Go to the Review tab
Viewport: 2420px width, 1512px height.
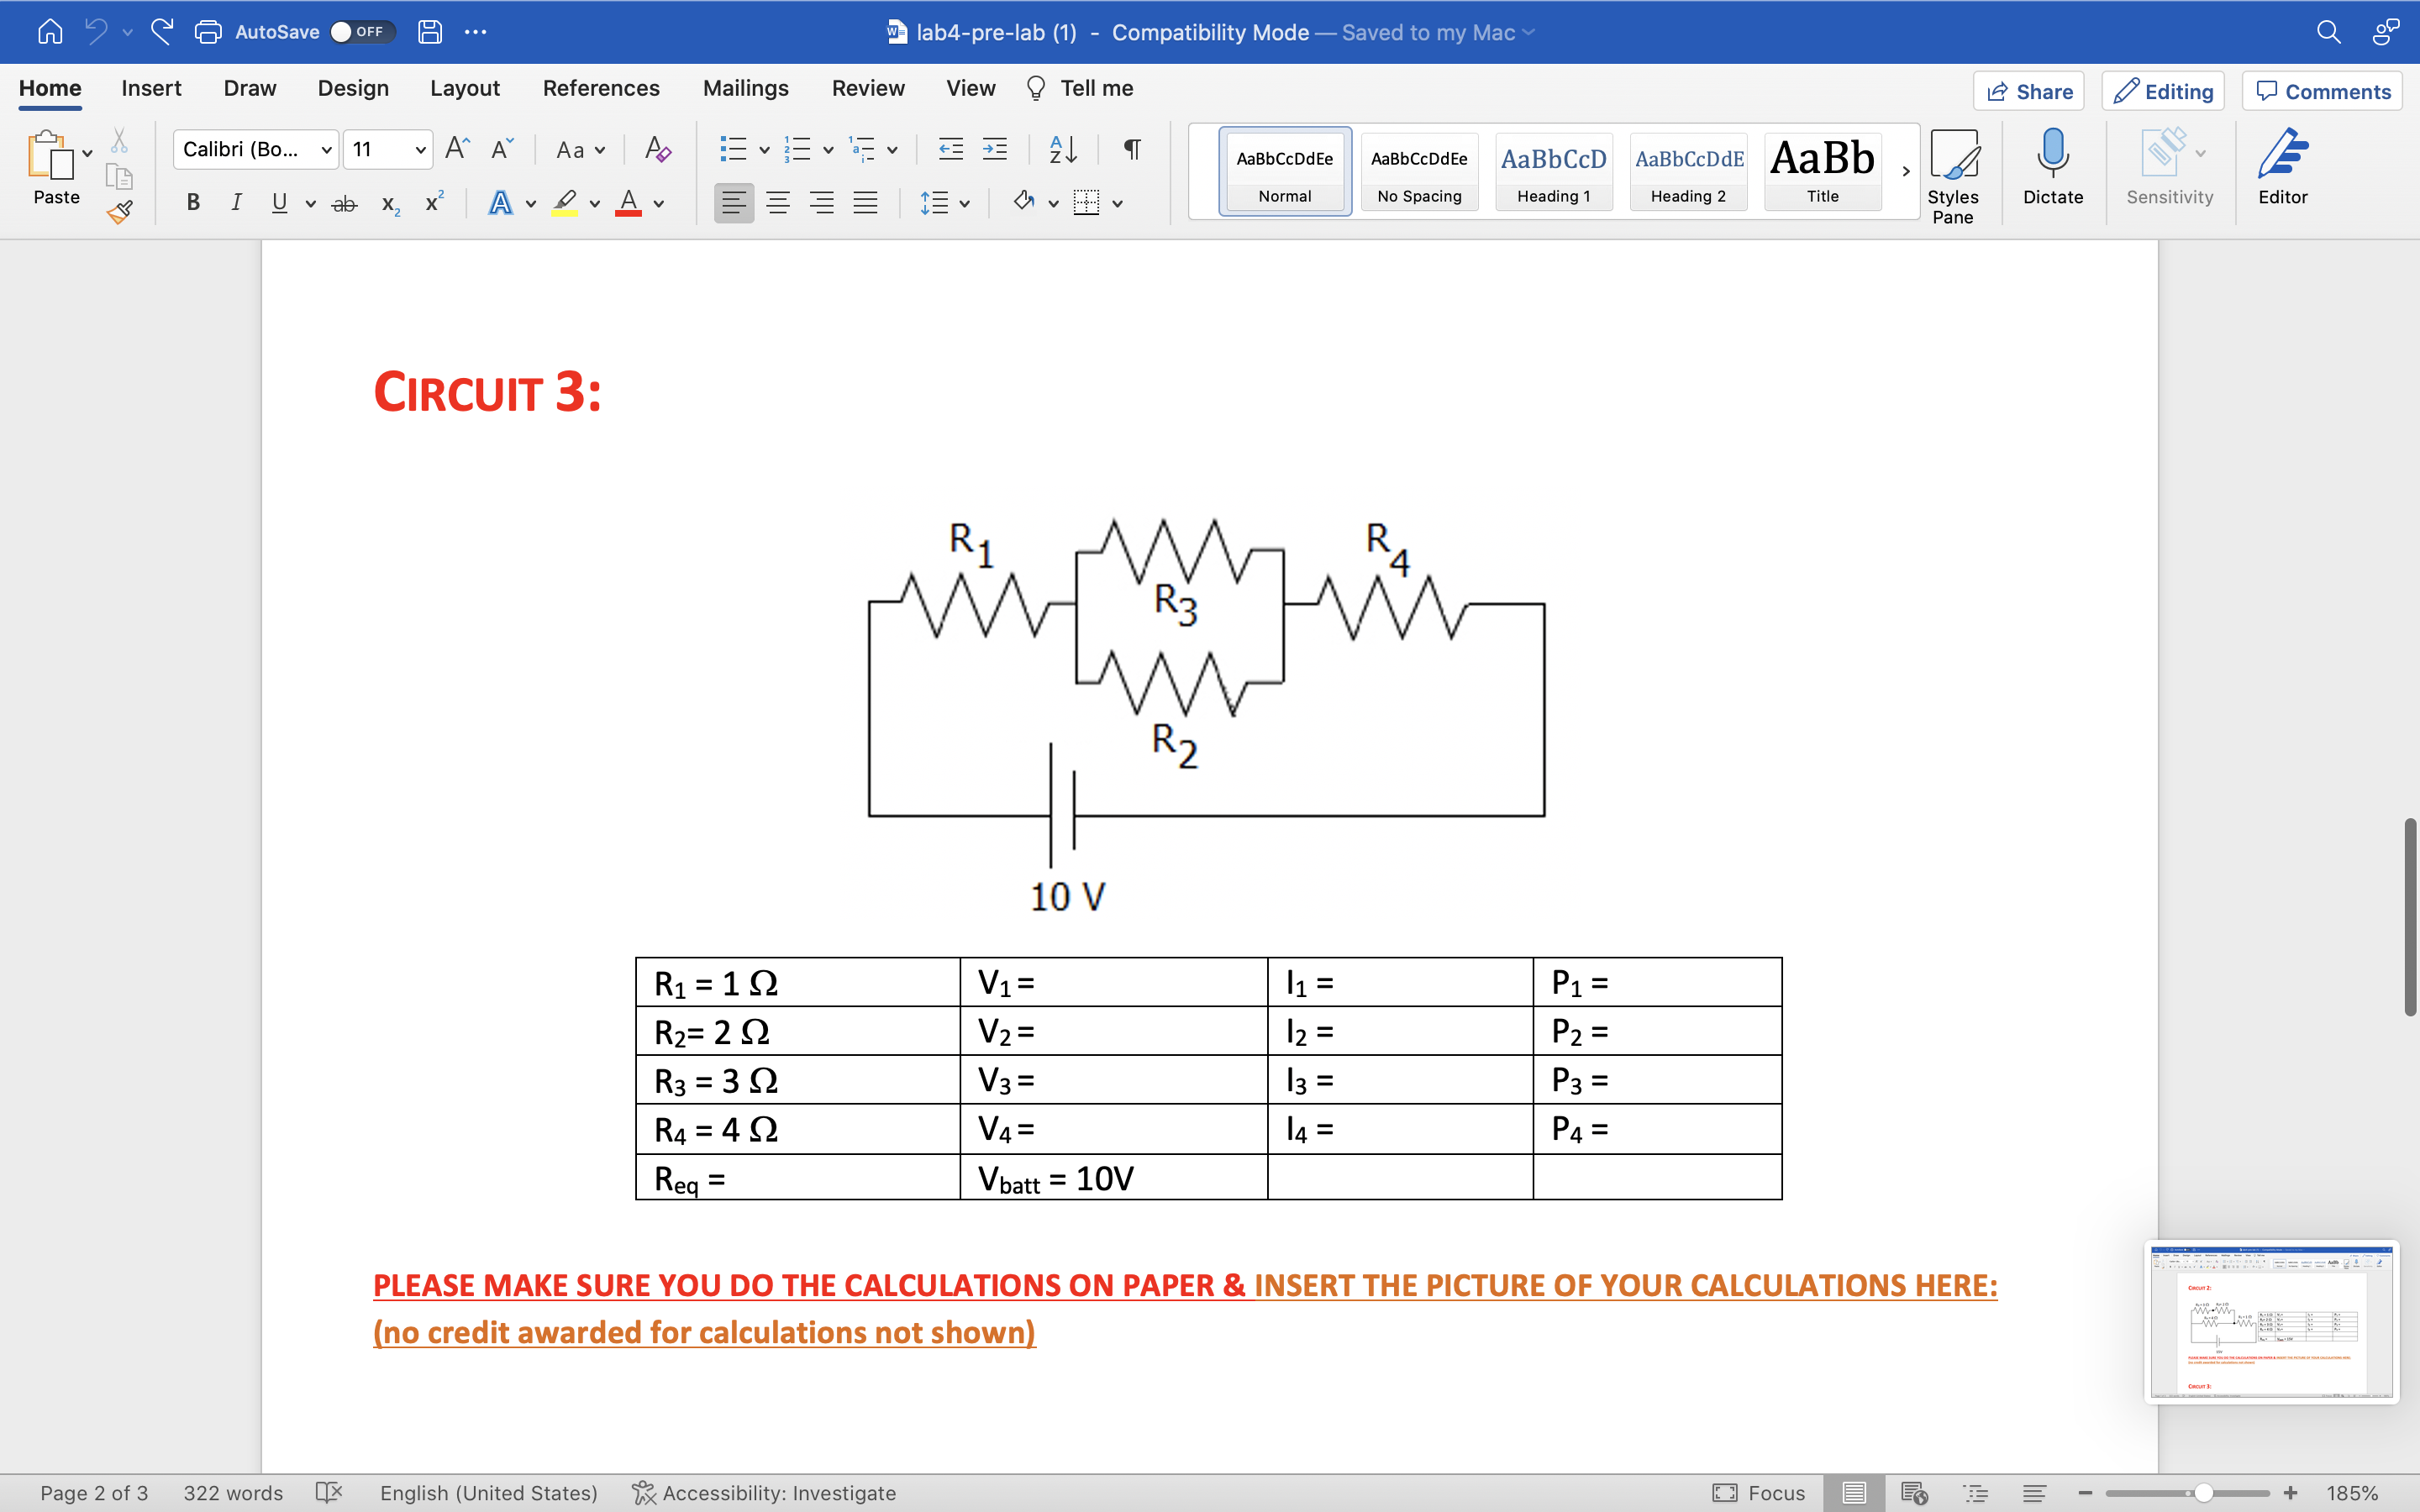pos(868,88)
